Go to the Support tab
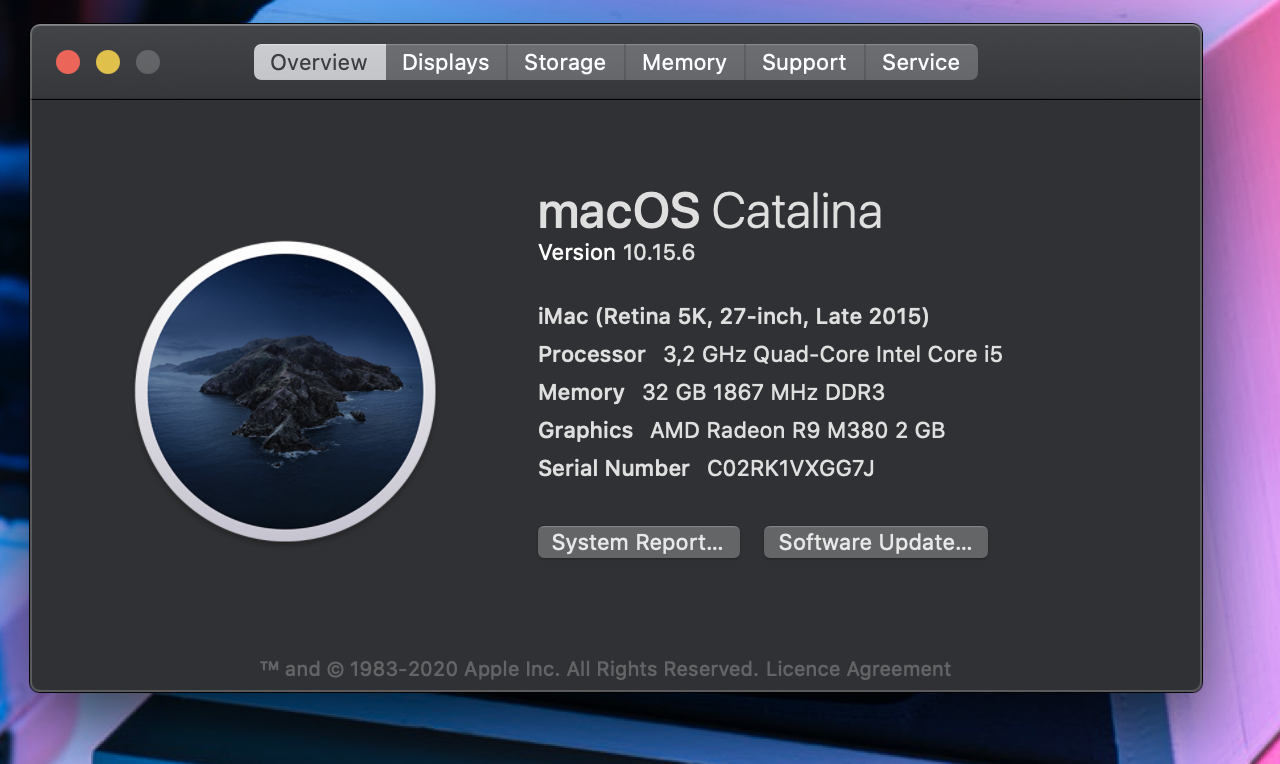This screenshot has height=764, width=1280. point(804,62)
